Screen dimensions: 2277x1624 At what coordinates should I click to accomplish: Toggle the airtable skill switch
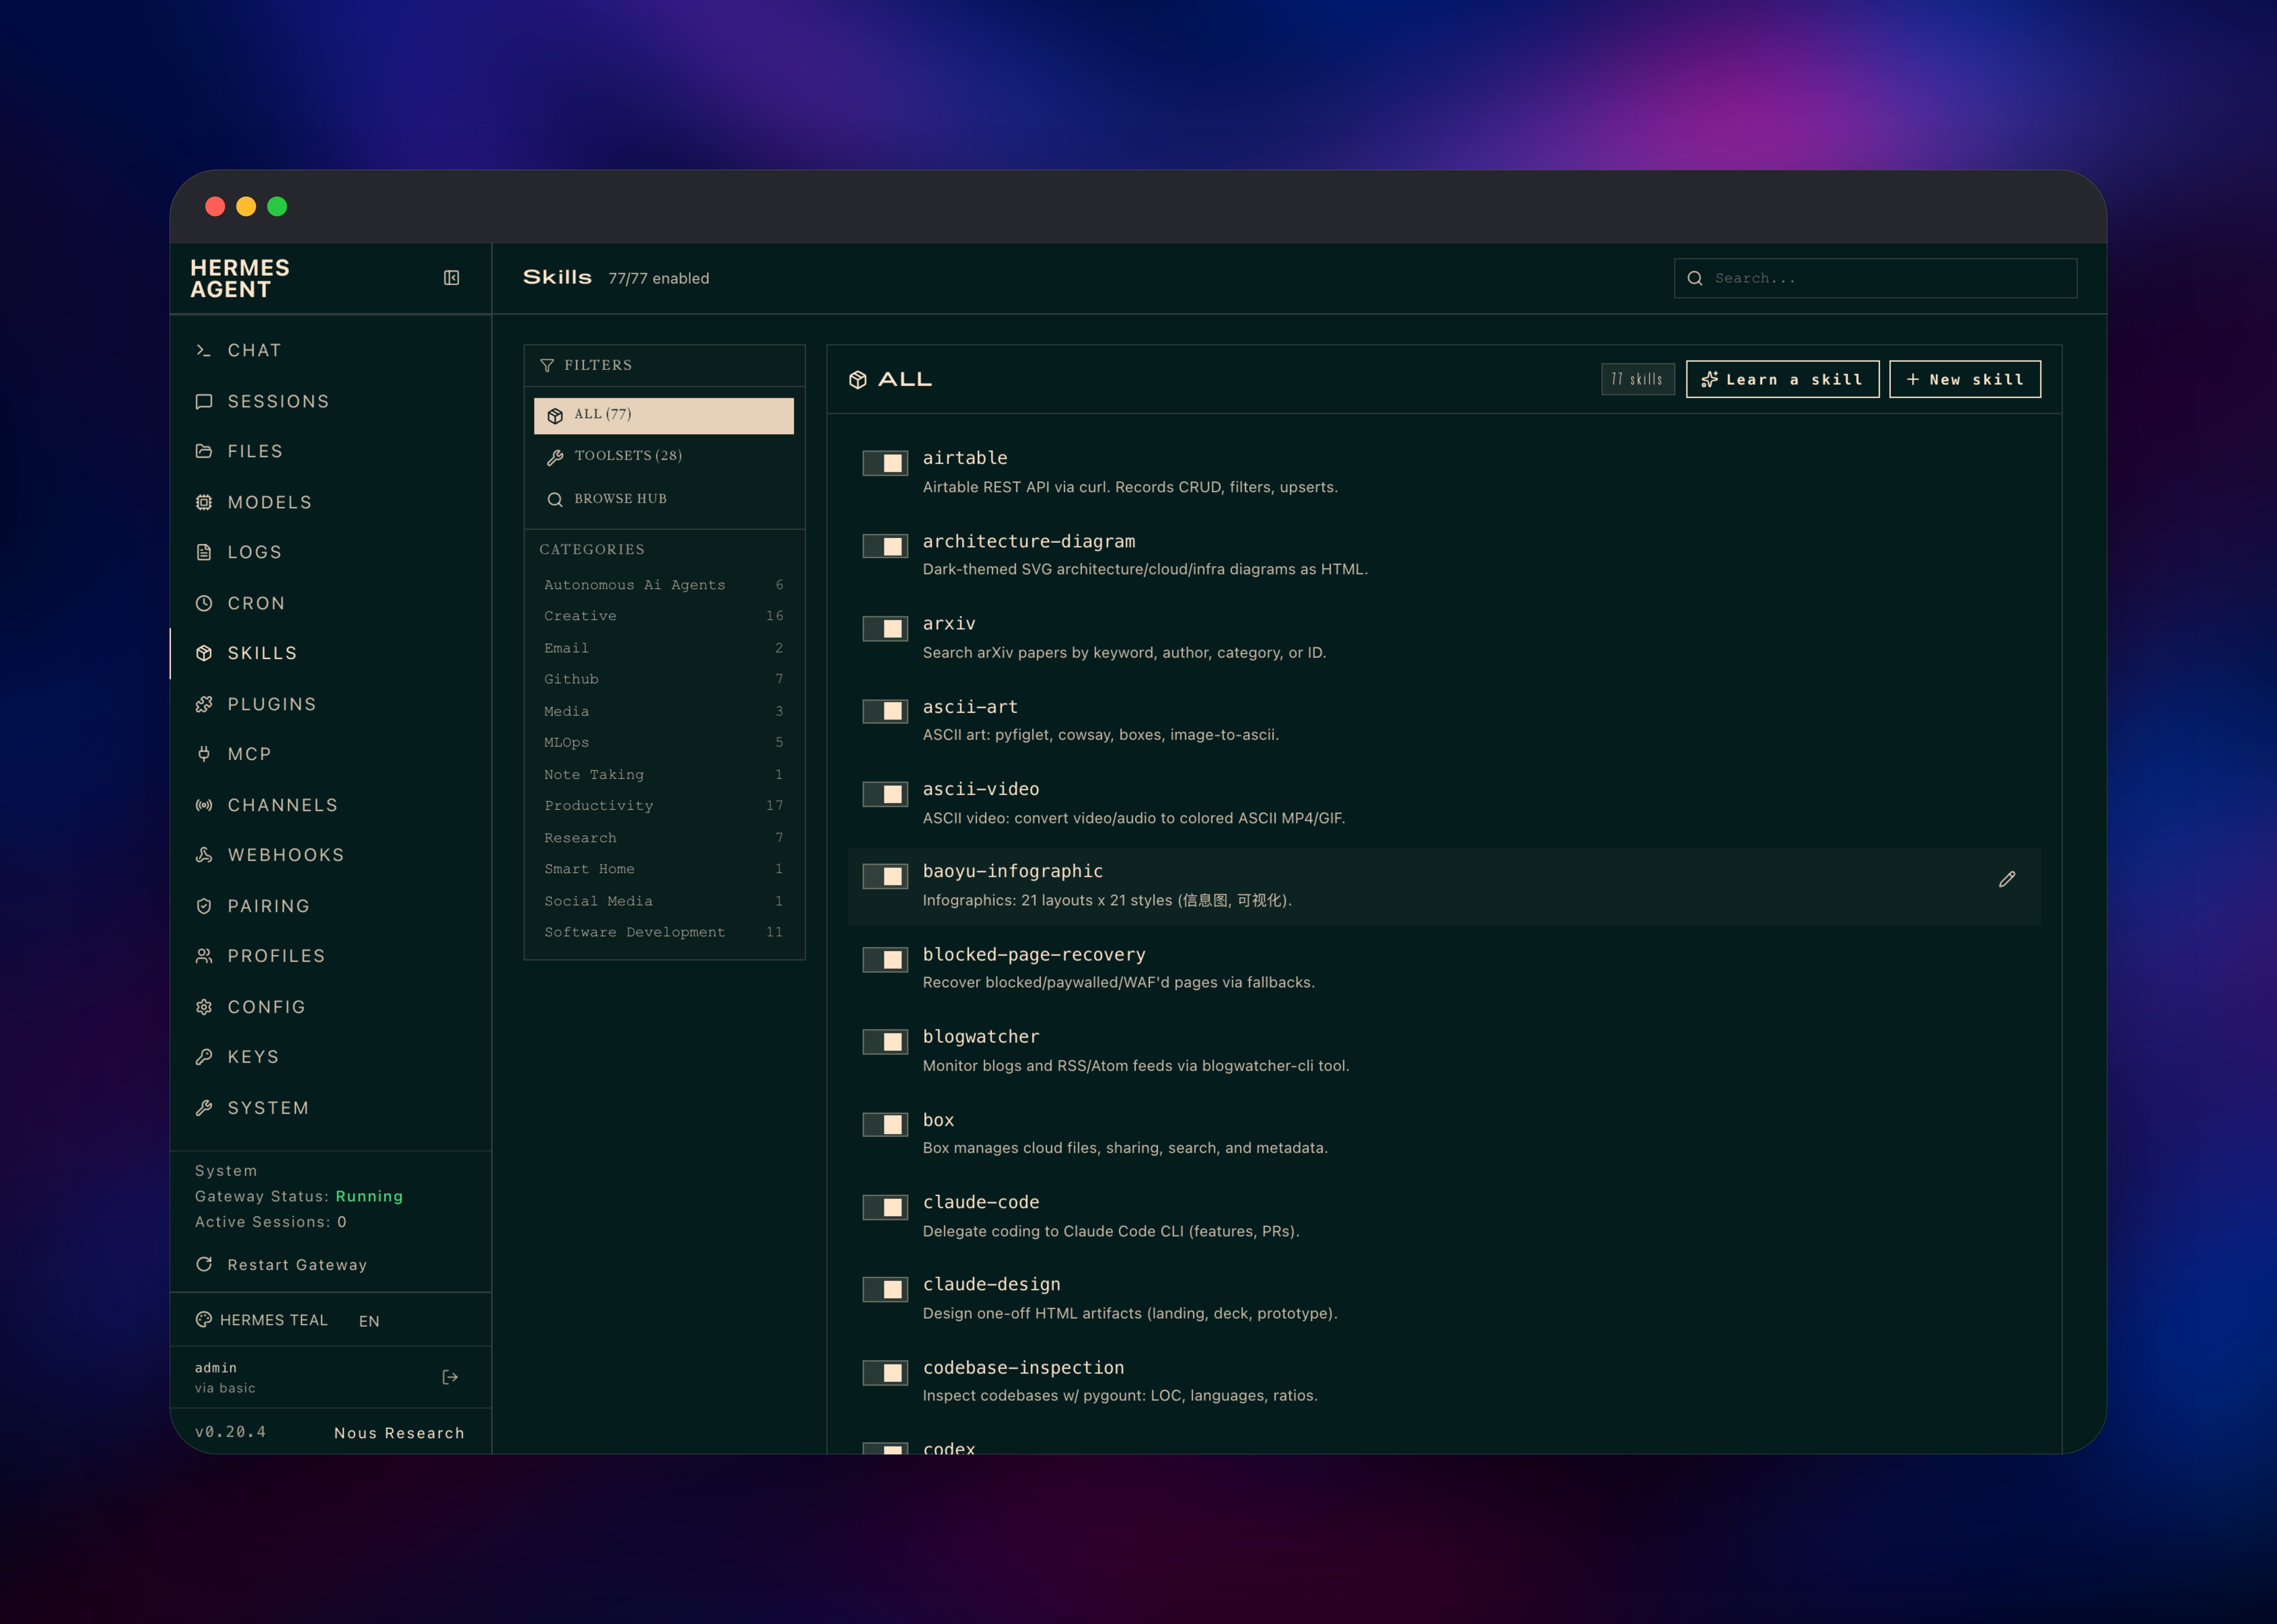pyautogui.click(x=885, y=463)
